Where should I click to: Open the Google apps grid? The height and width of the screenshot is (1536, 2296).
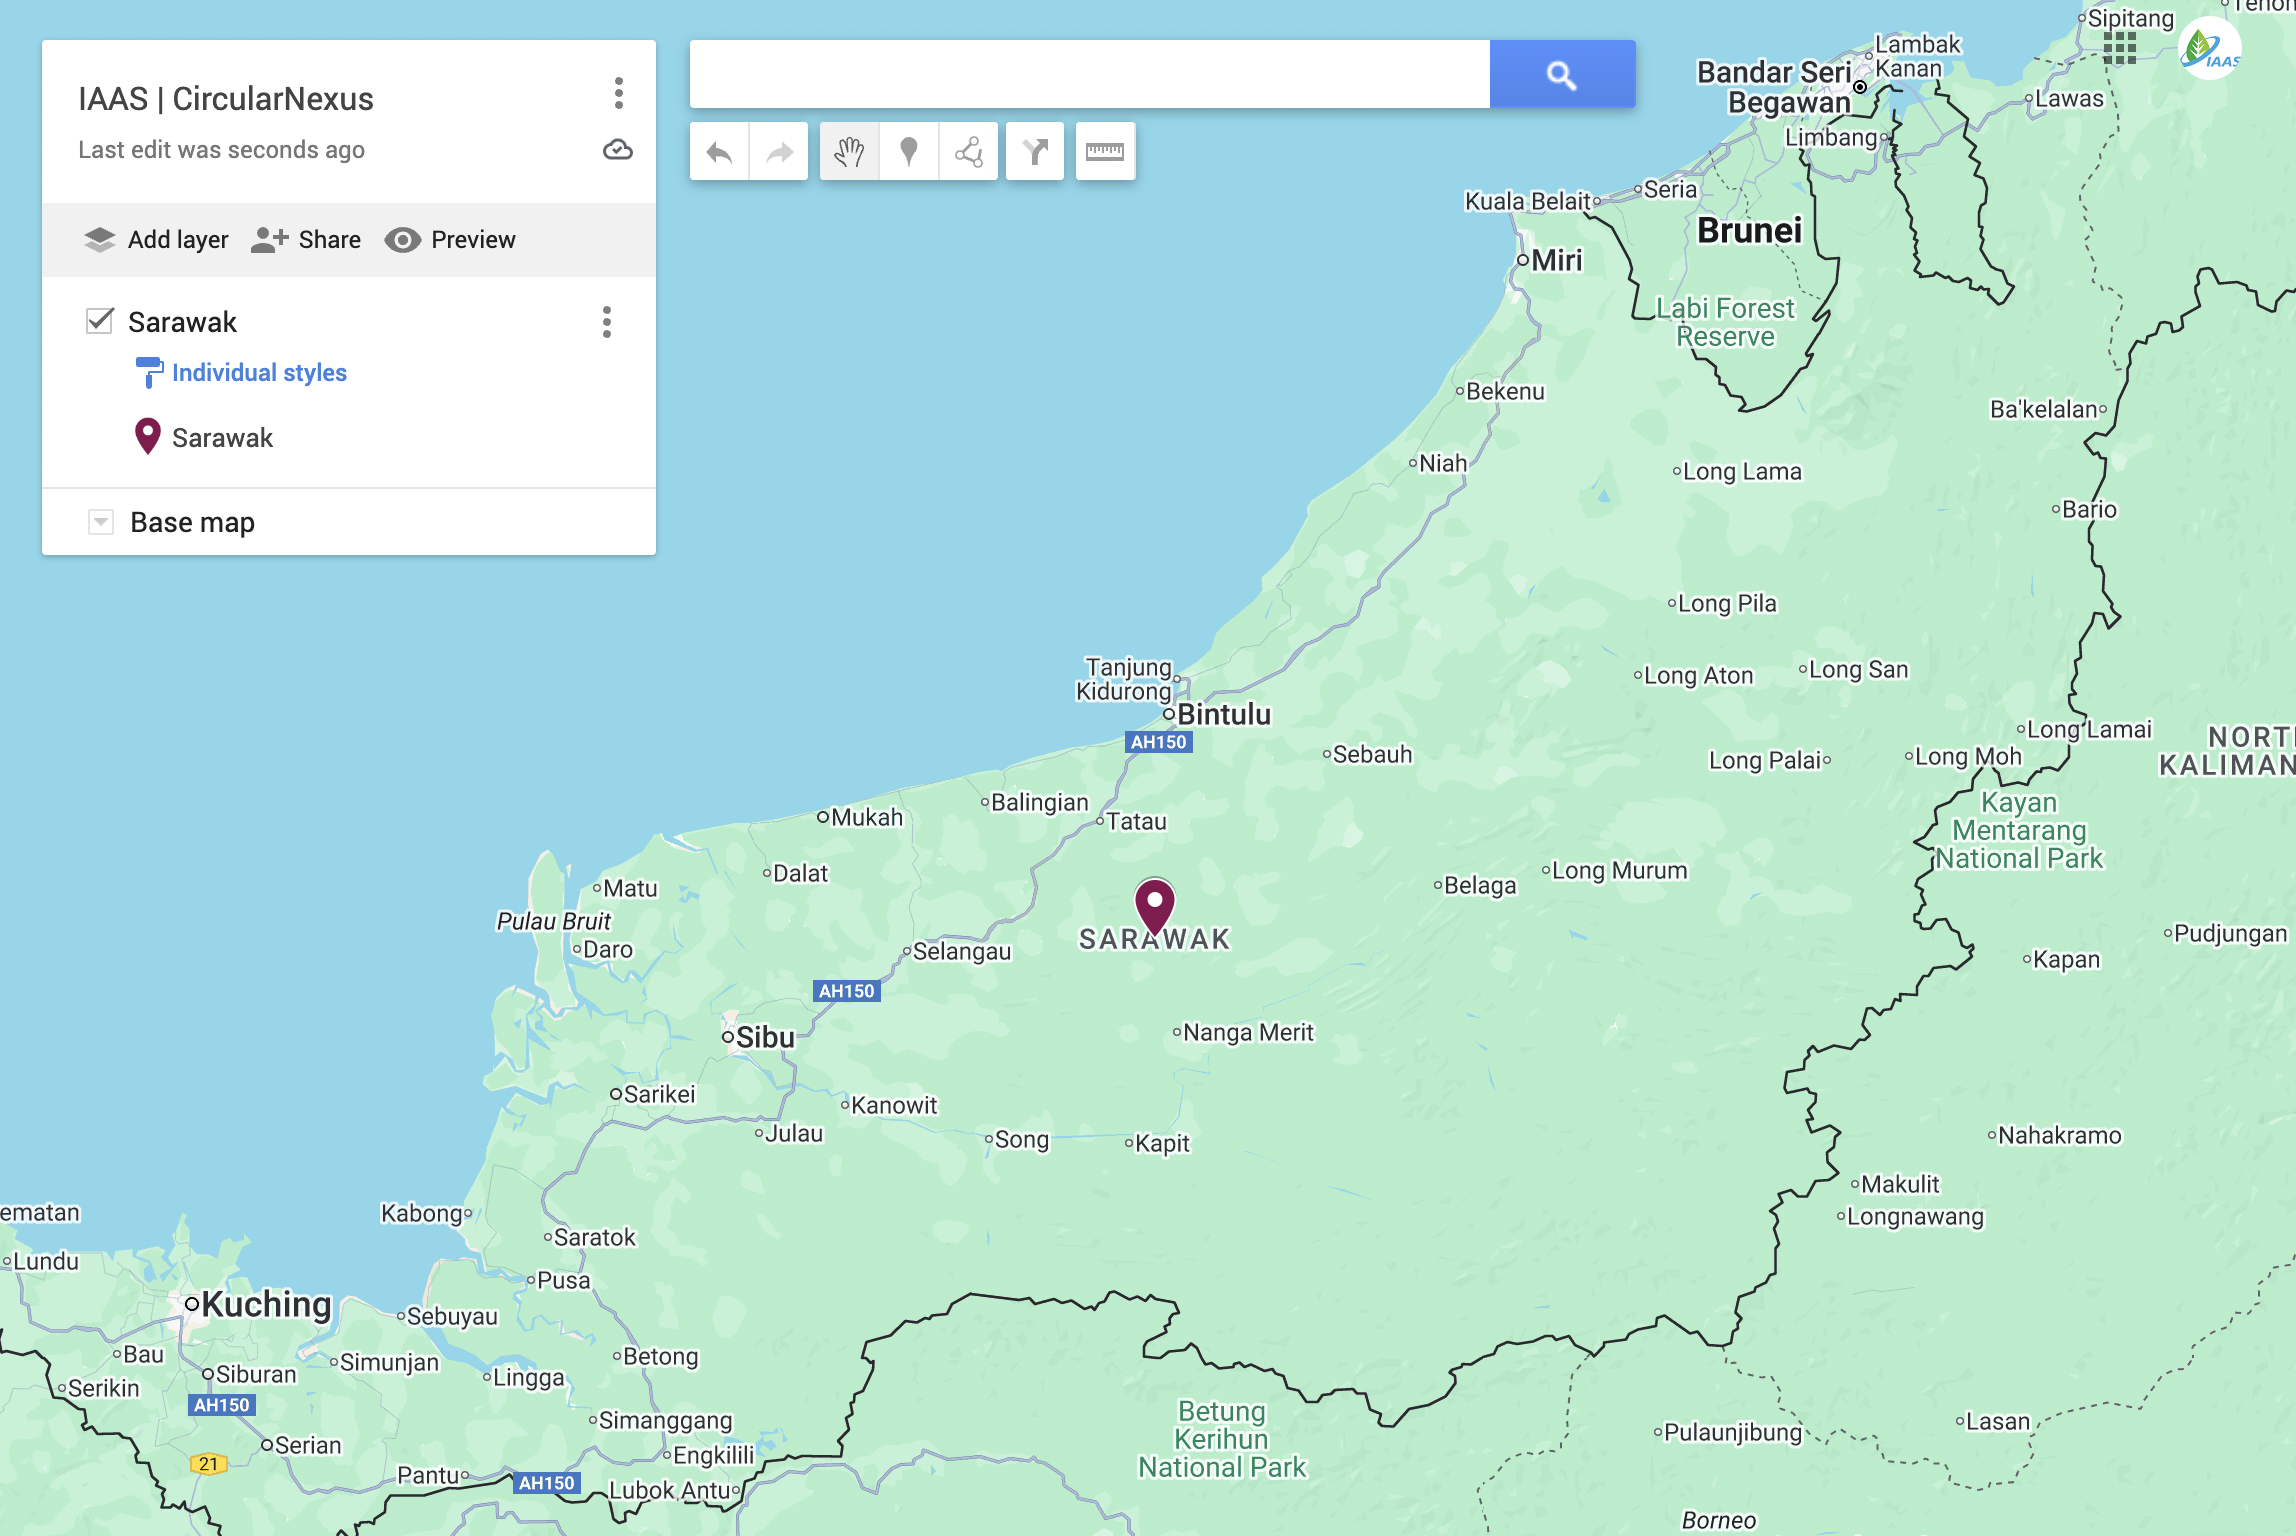click(2120, 50)
